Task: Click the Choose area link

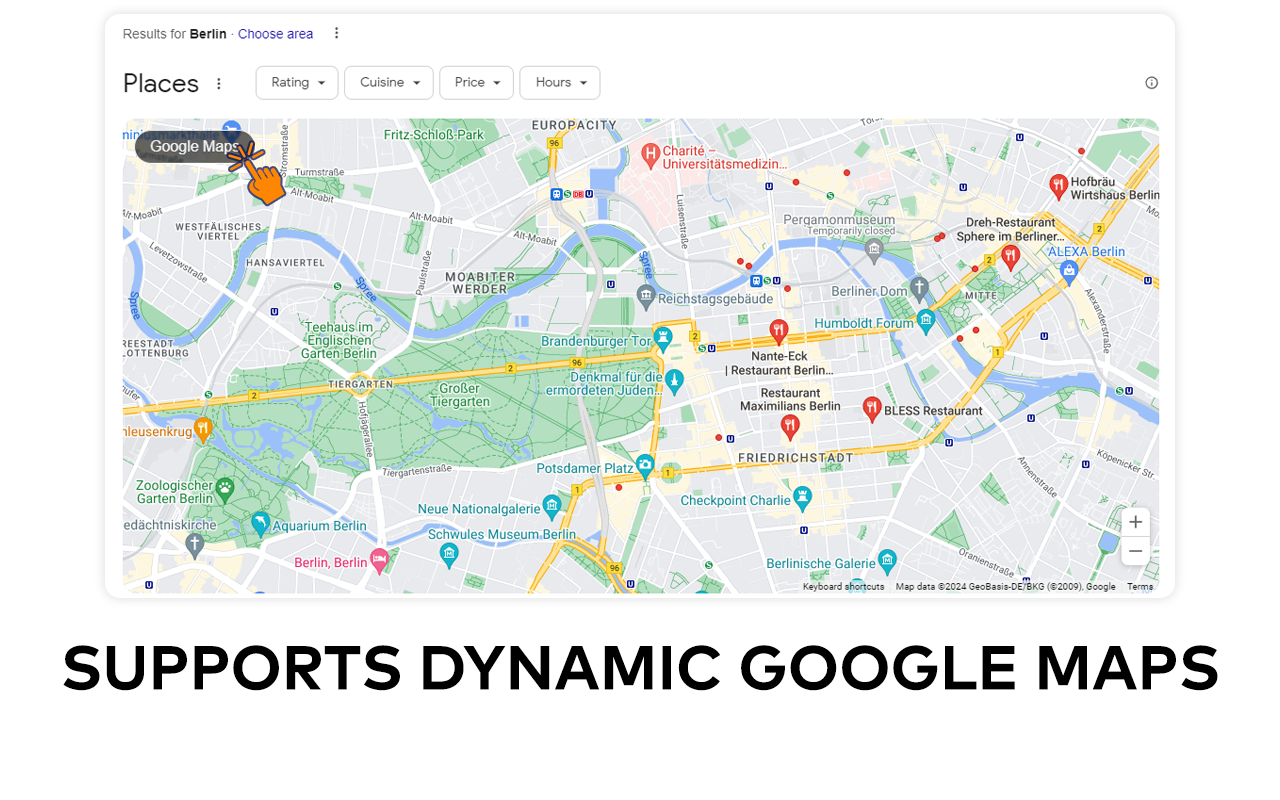Action: 275,34
